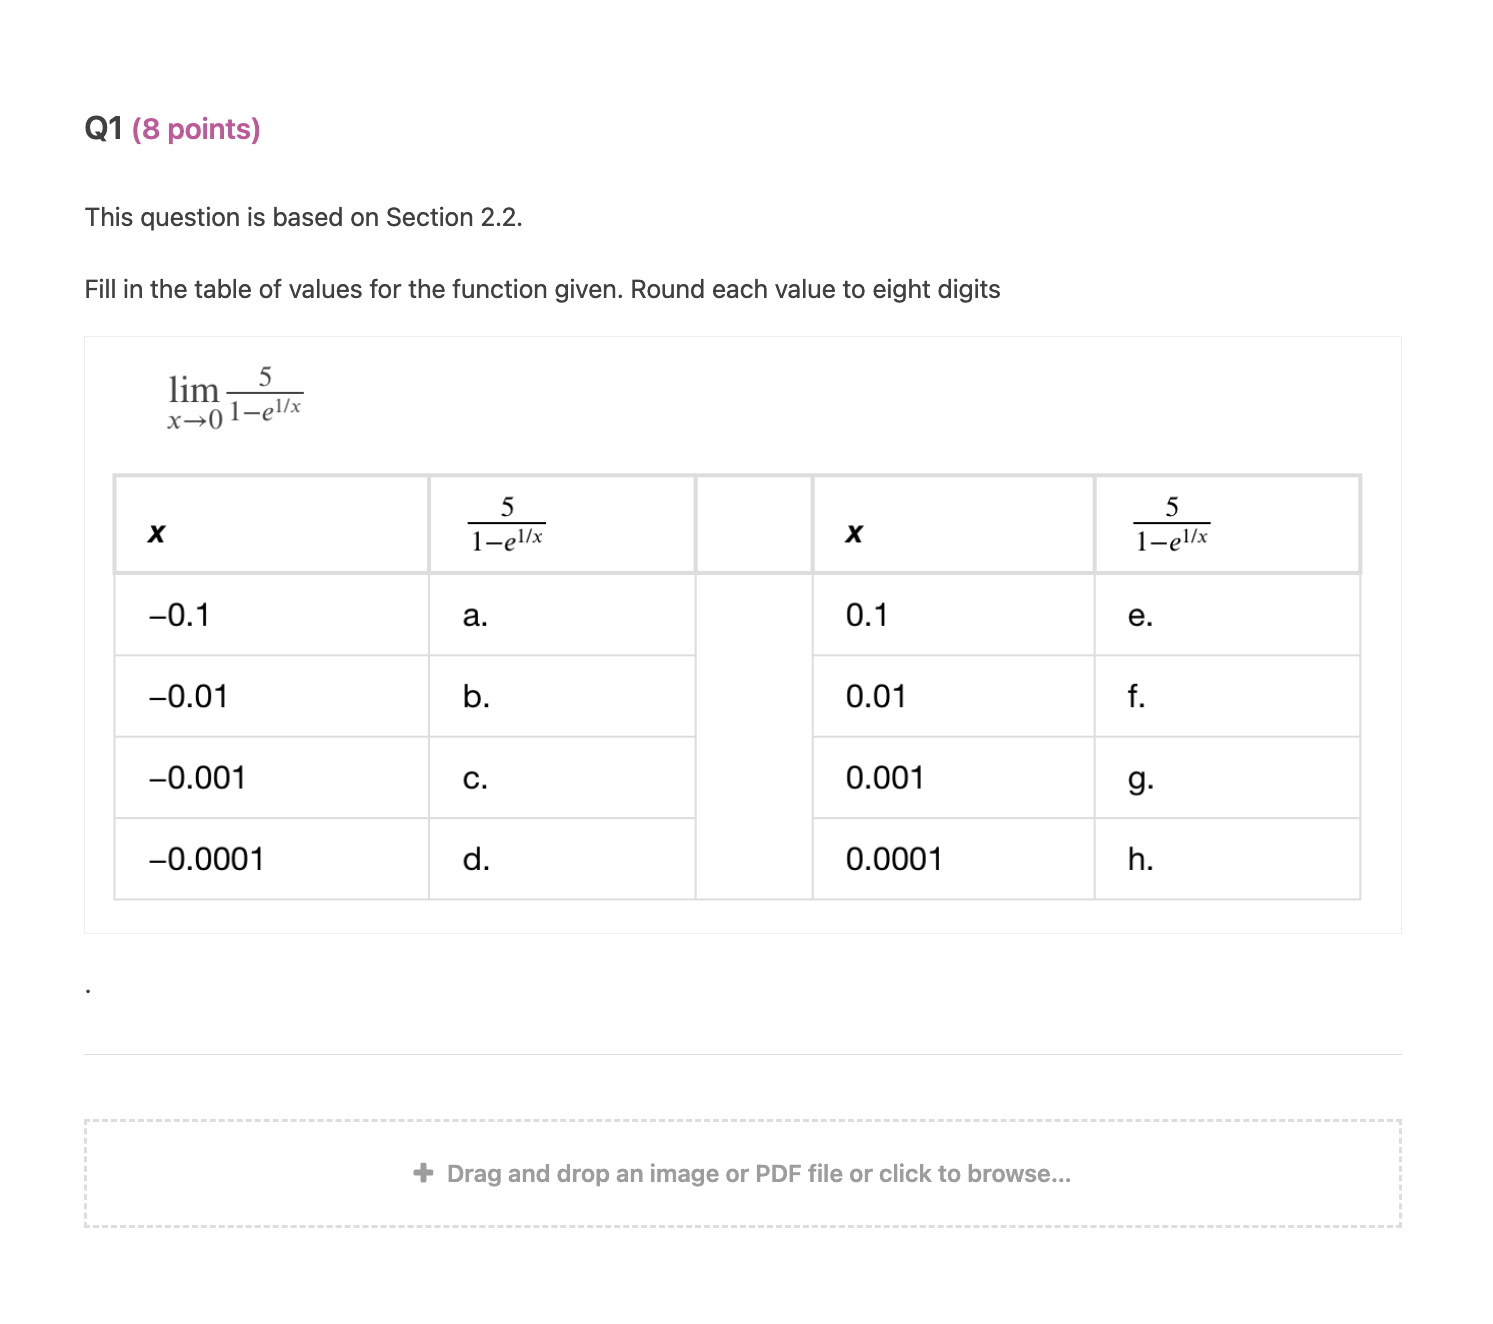1493x1324 pixels.
Task: Select answer field d for x = −0.0001
Action: 474,858
